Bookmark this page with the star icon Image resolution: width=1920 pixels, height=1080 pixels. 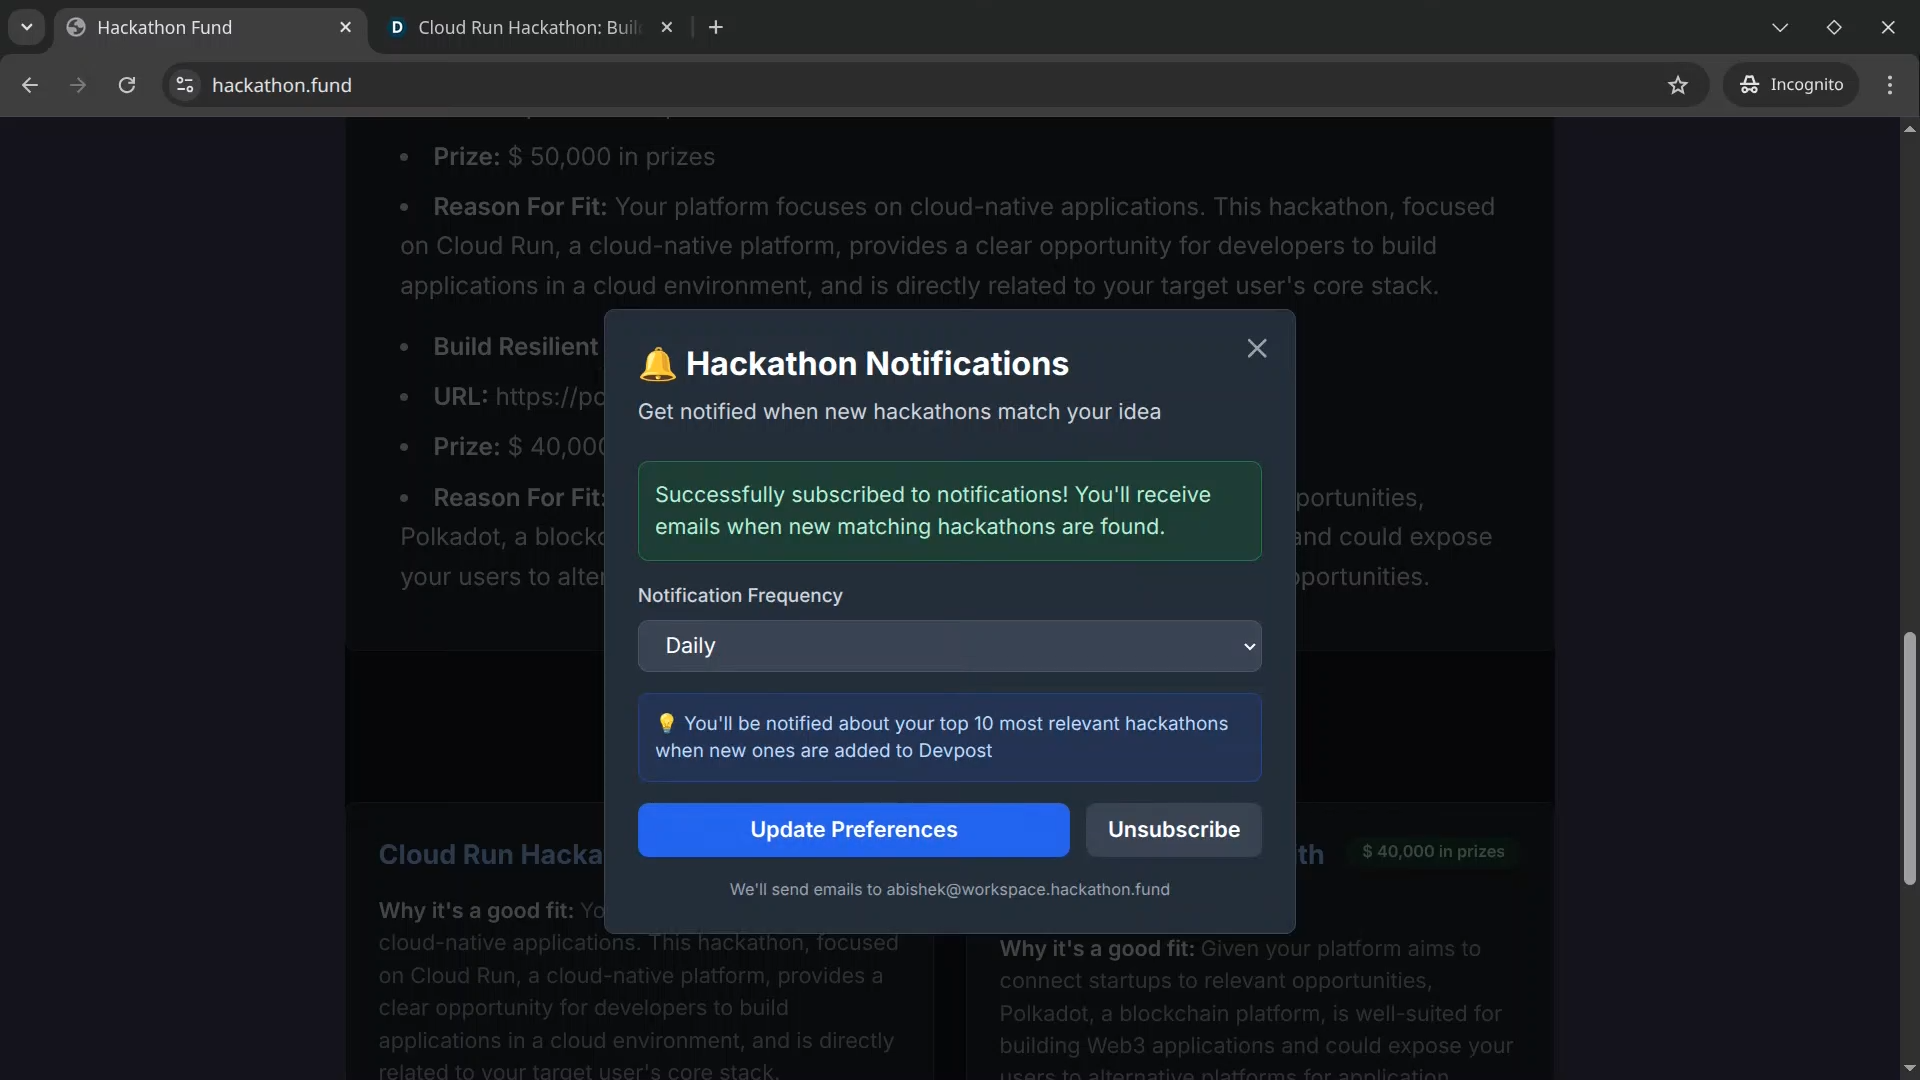1678,85
